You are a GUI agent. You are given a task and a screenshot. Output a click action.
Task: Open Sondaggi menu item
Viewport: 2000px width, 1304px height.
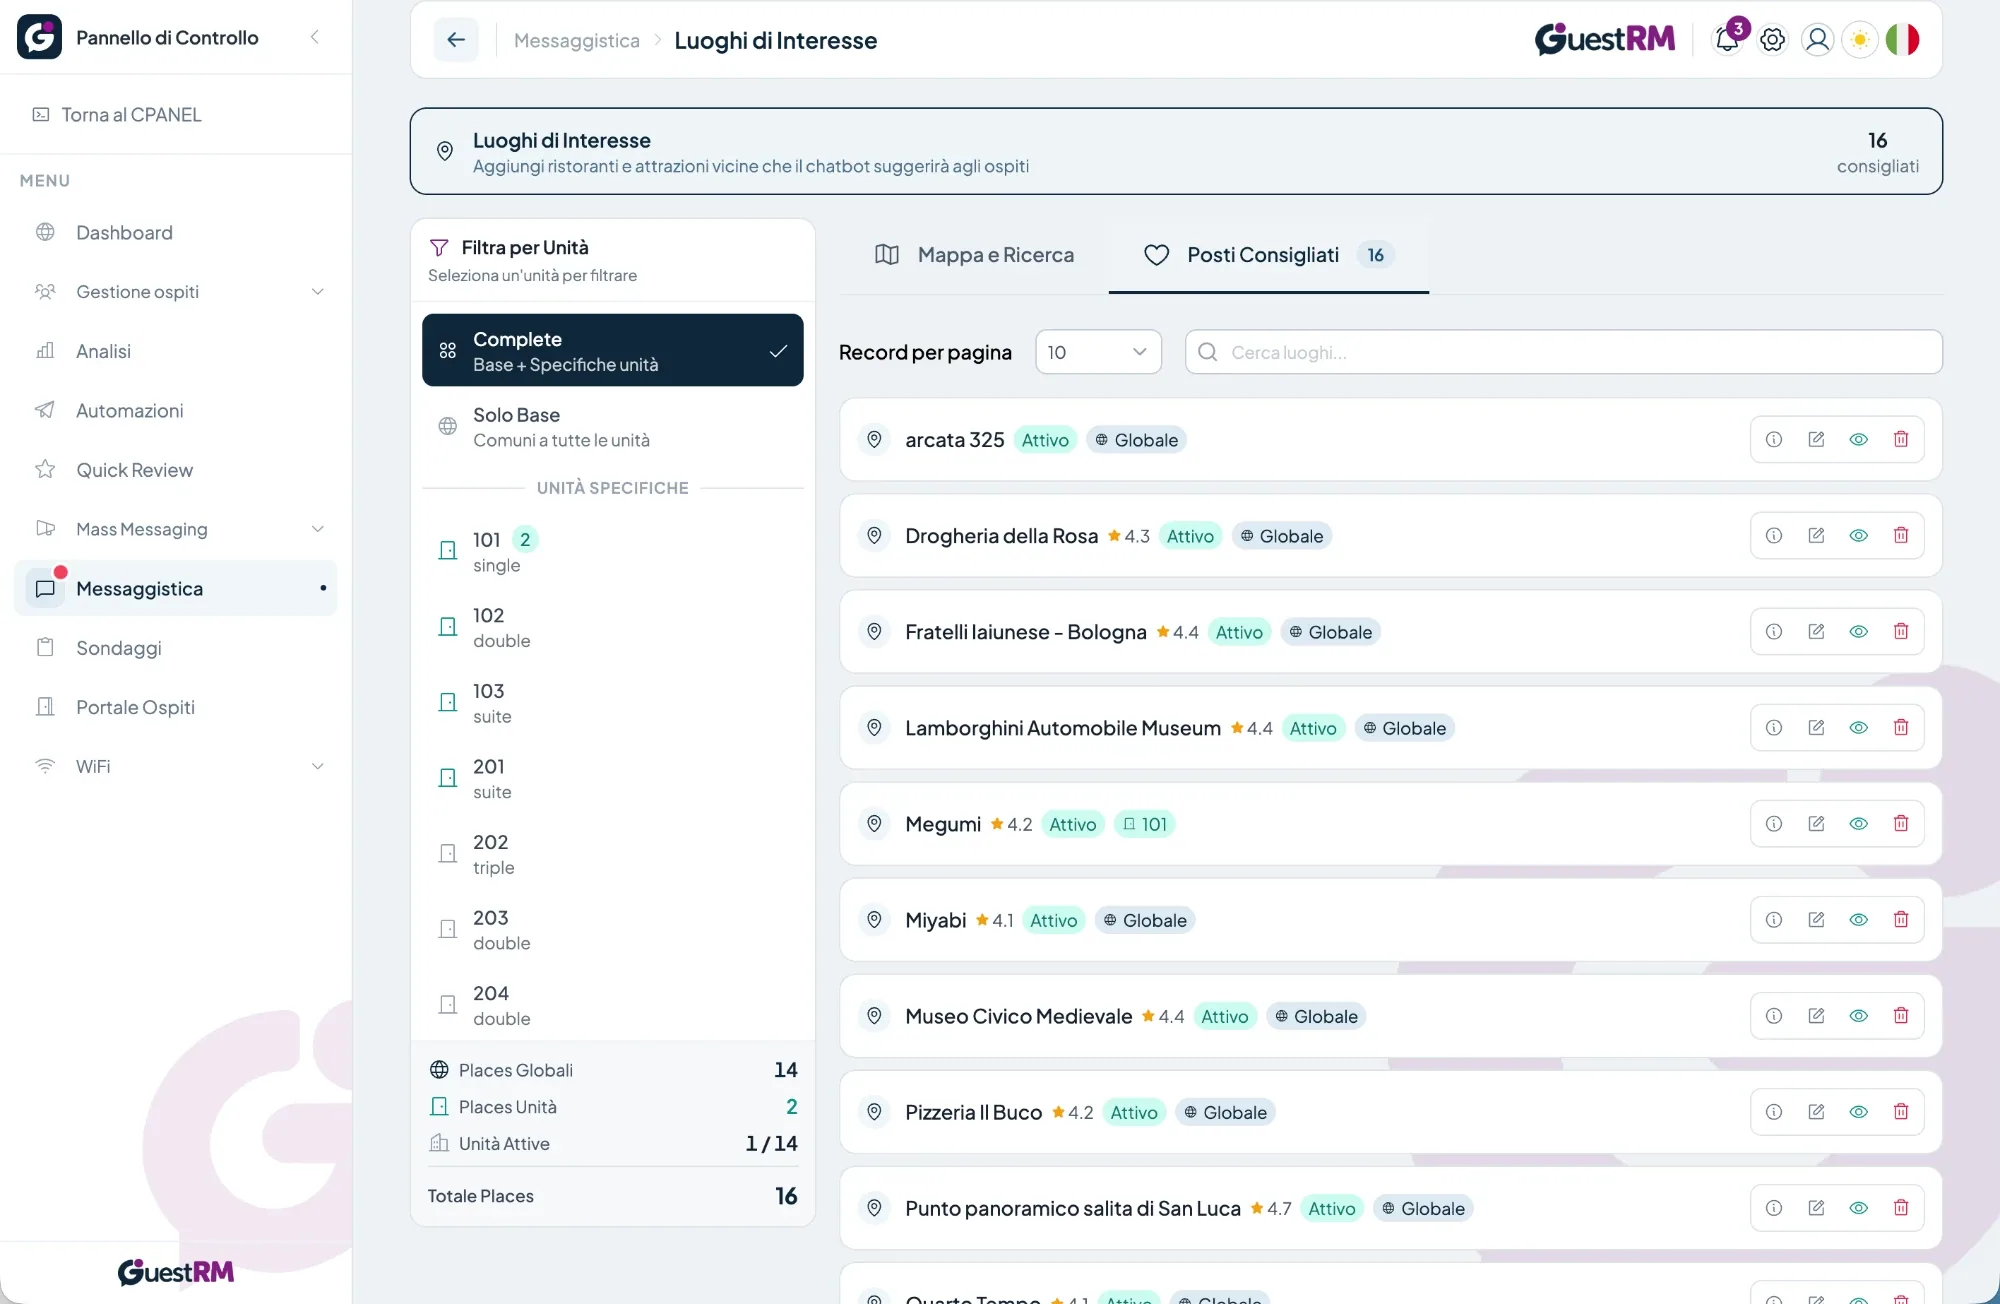click(x=176, y=648)
